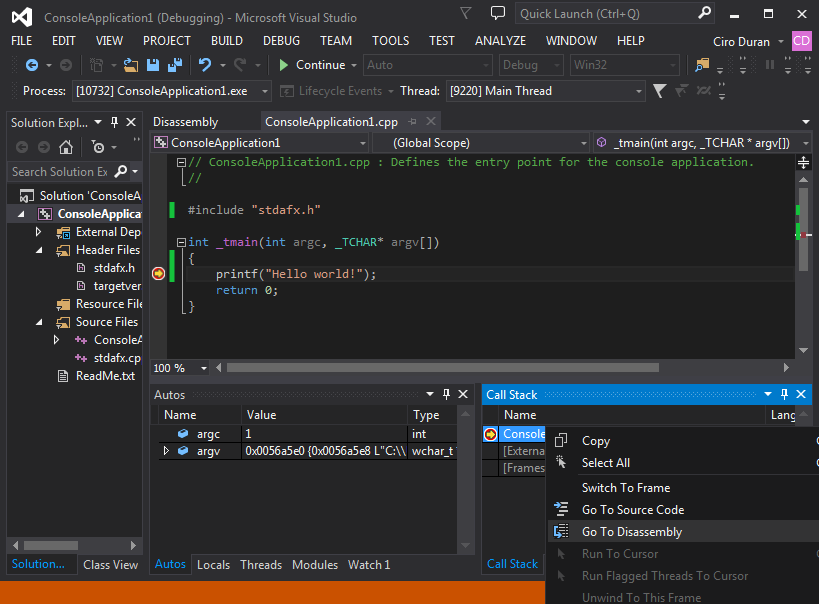The image size is (819, 604).
Task: Open the DEBUG menu
Action: pyautogui.click(x=282, y=41)
